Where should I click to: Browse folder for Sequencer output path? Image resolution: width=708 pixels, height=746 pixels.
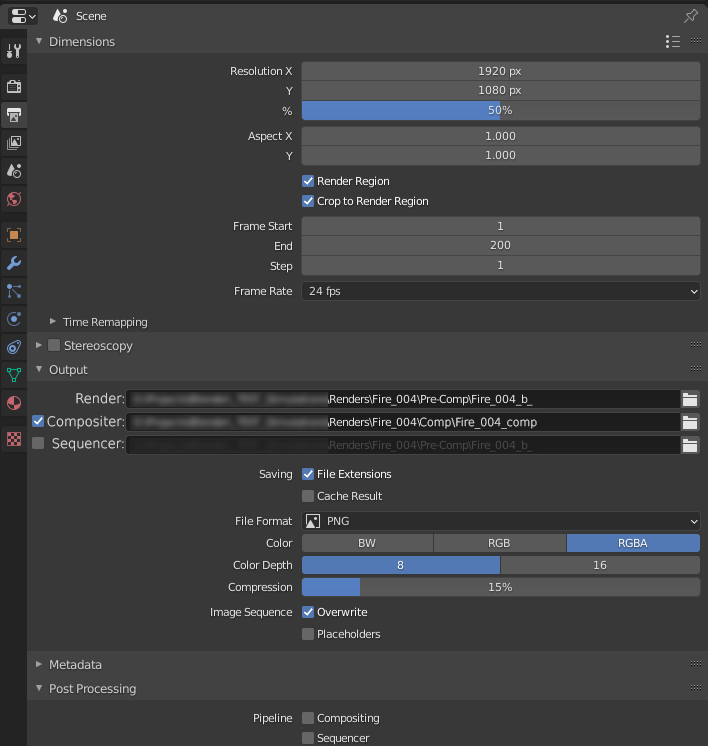690,445
